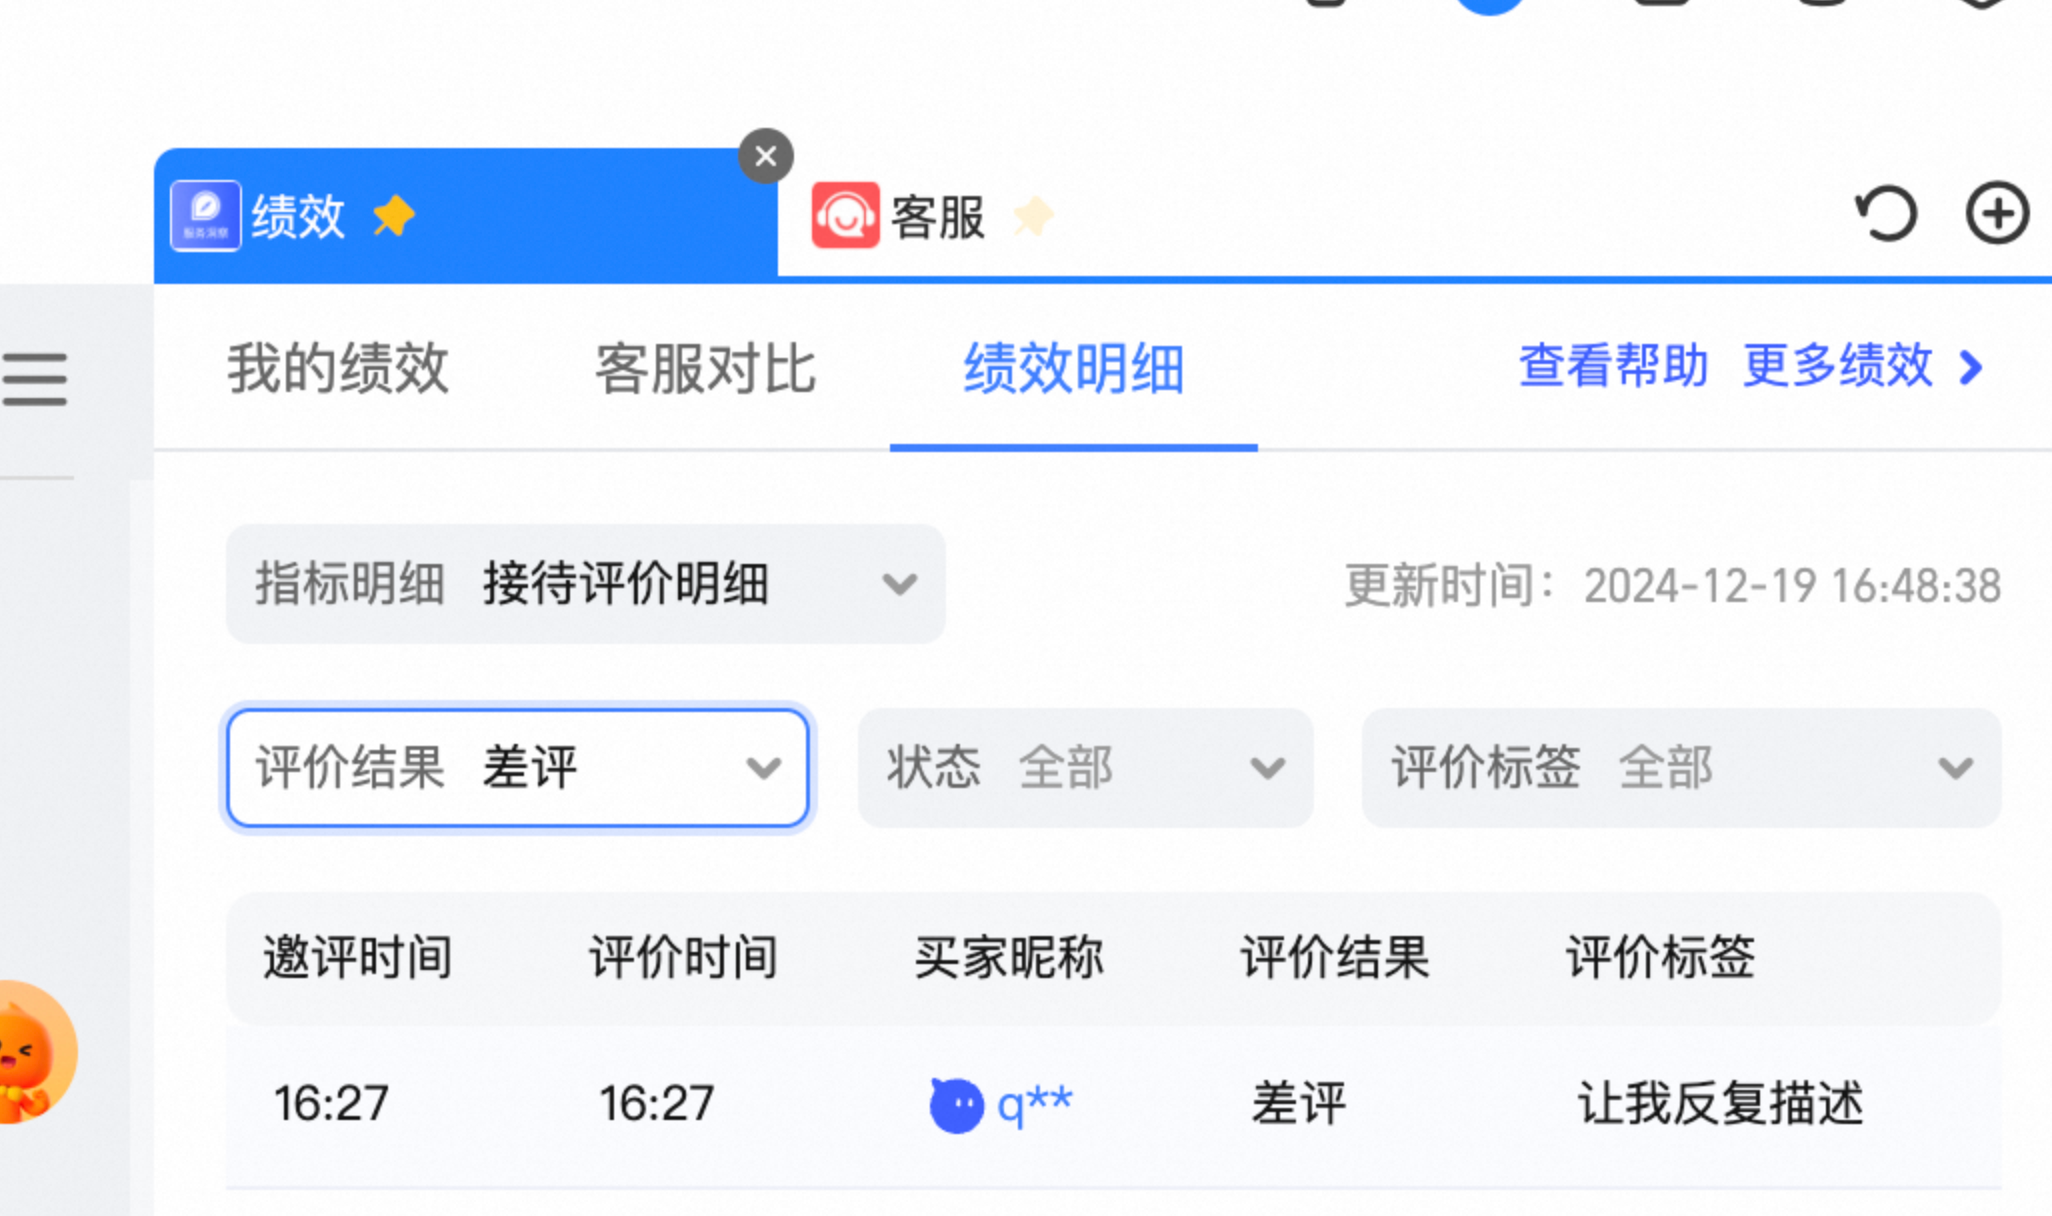Click the 客服 headset icon
This screenshot has width=2052, height=1216.
coord(845,215)
